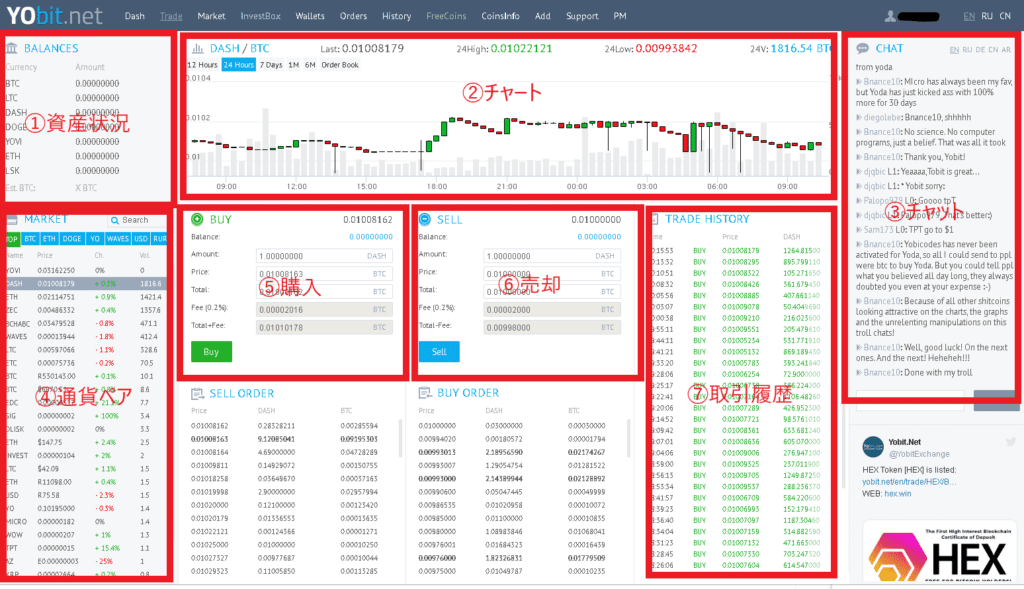Switch chart to 6M range
This screenshot has height=589, width=1024.
coord(310,65)
